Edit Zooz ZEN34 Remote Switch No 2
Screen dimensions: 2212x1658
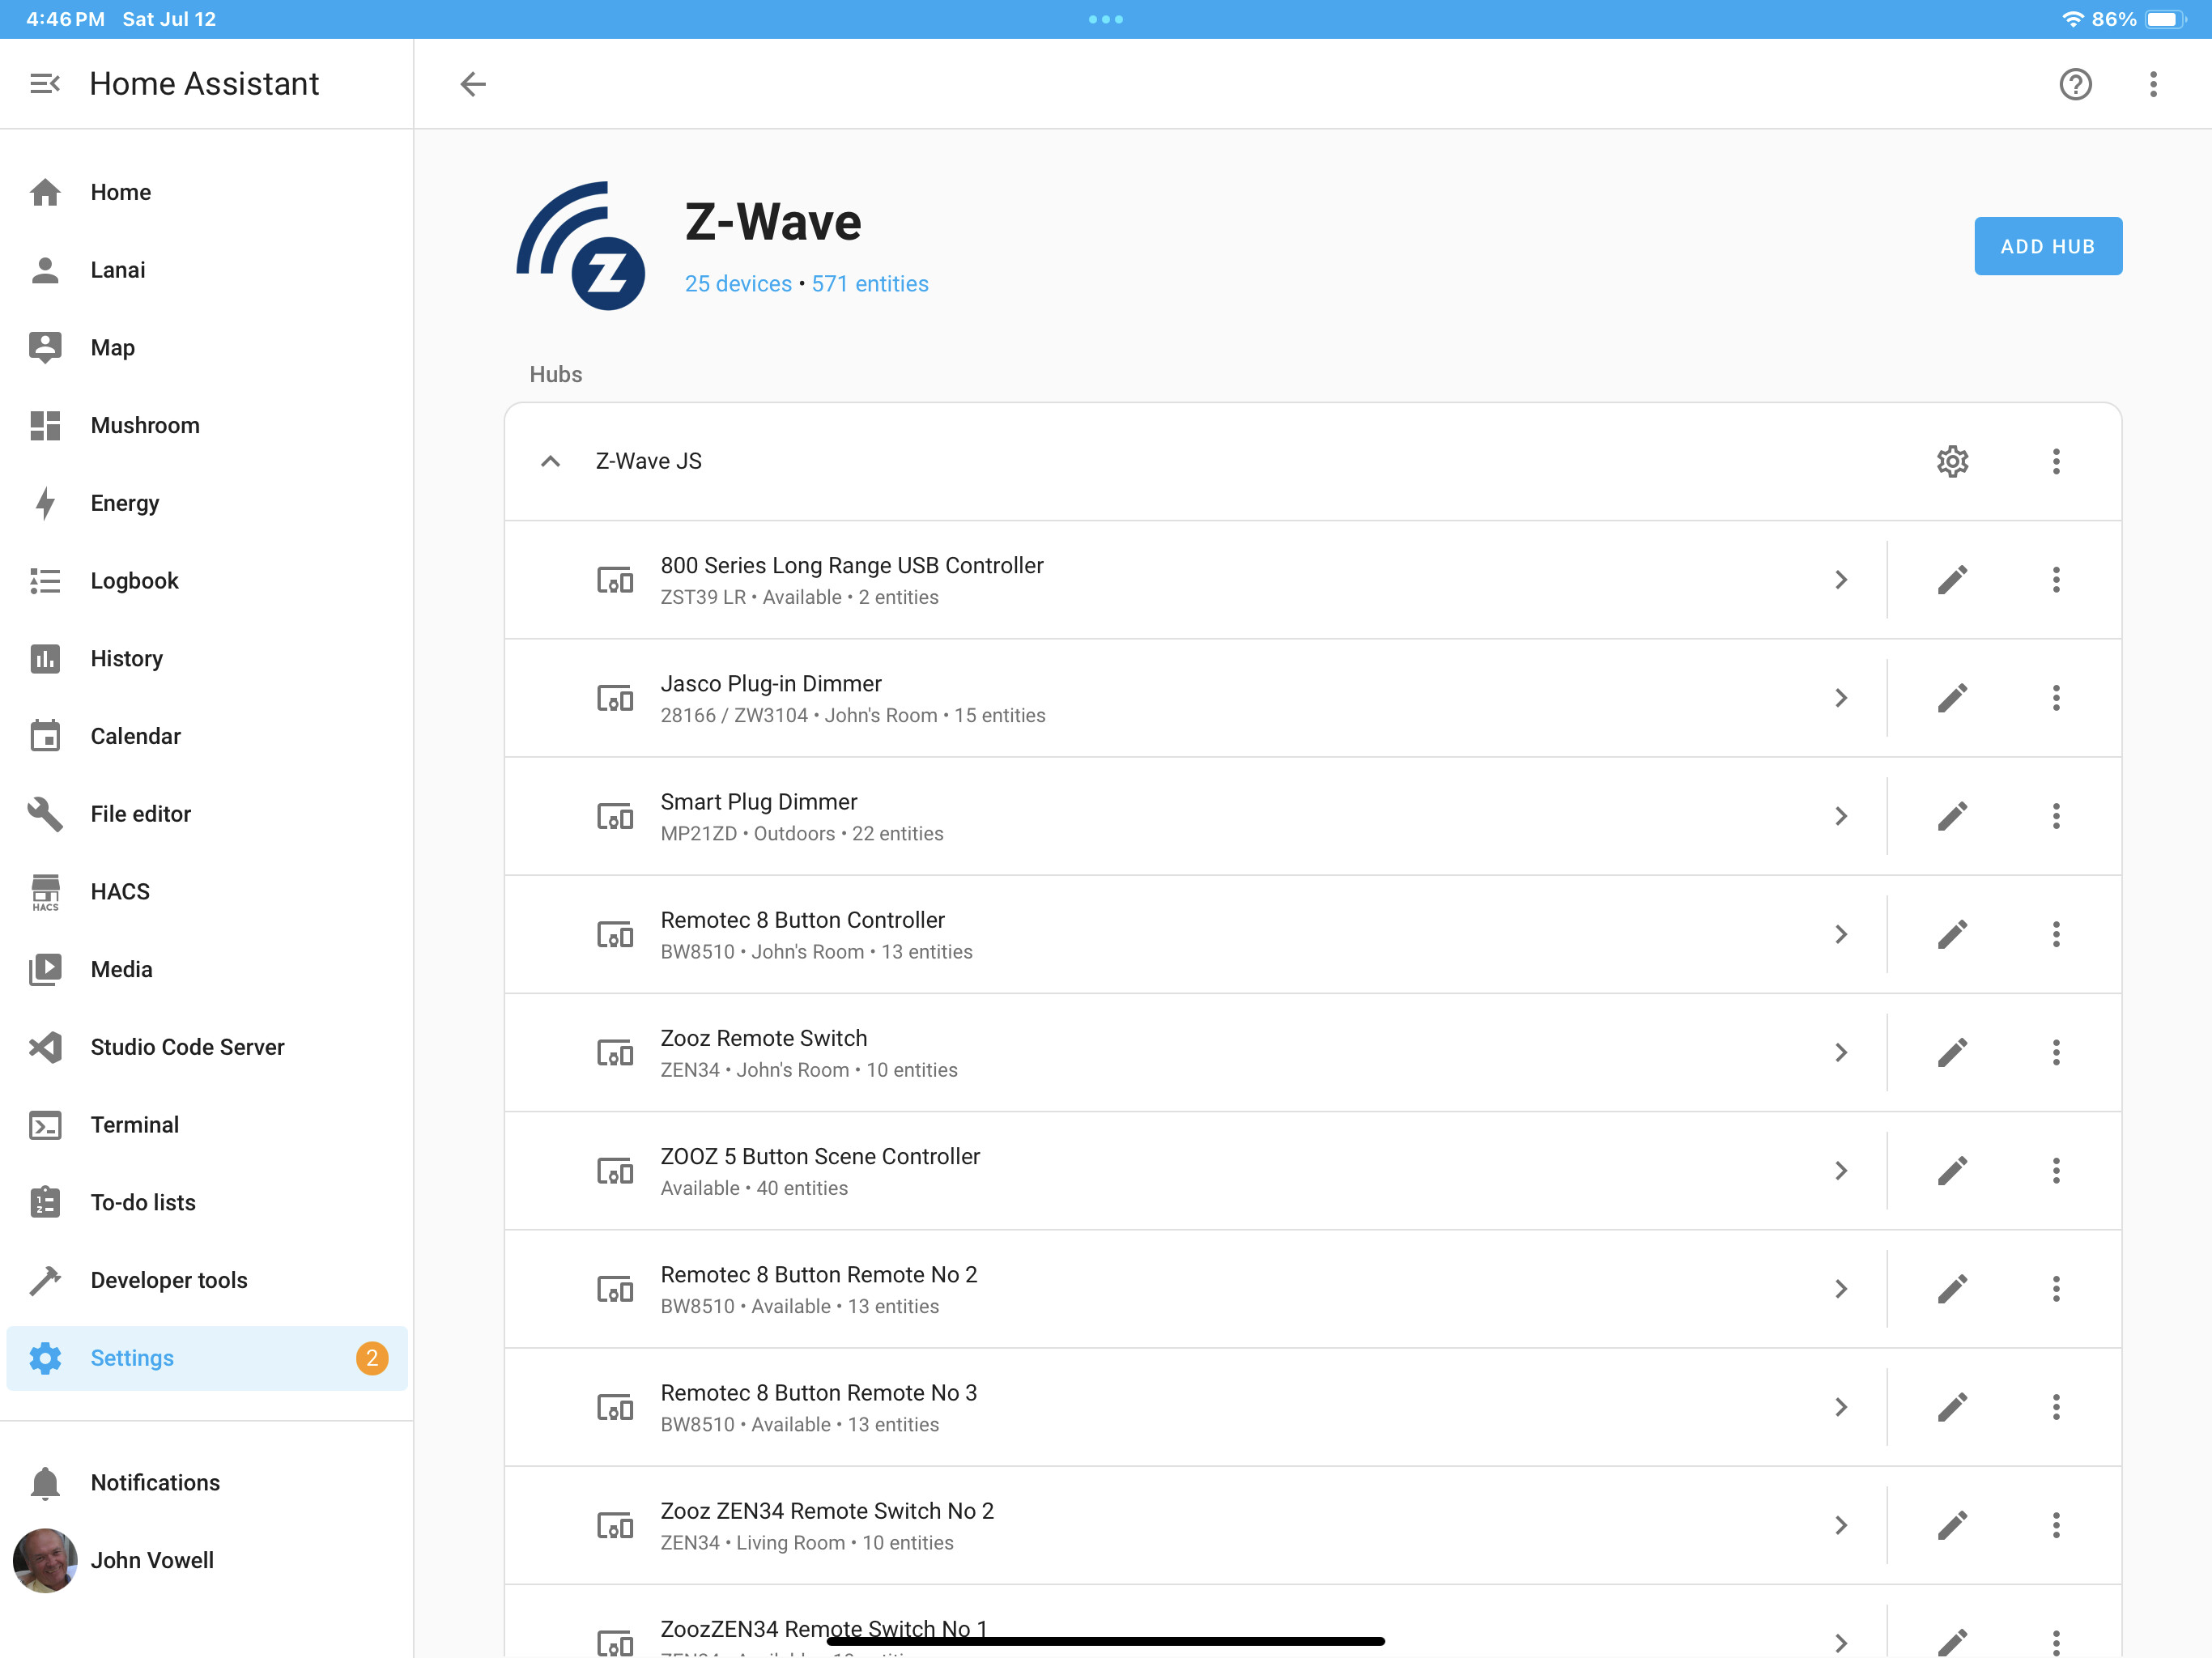(1952, 1525)
